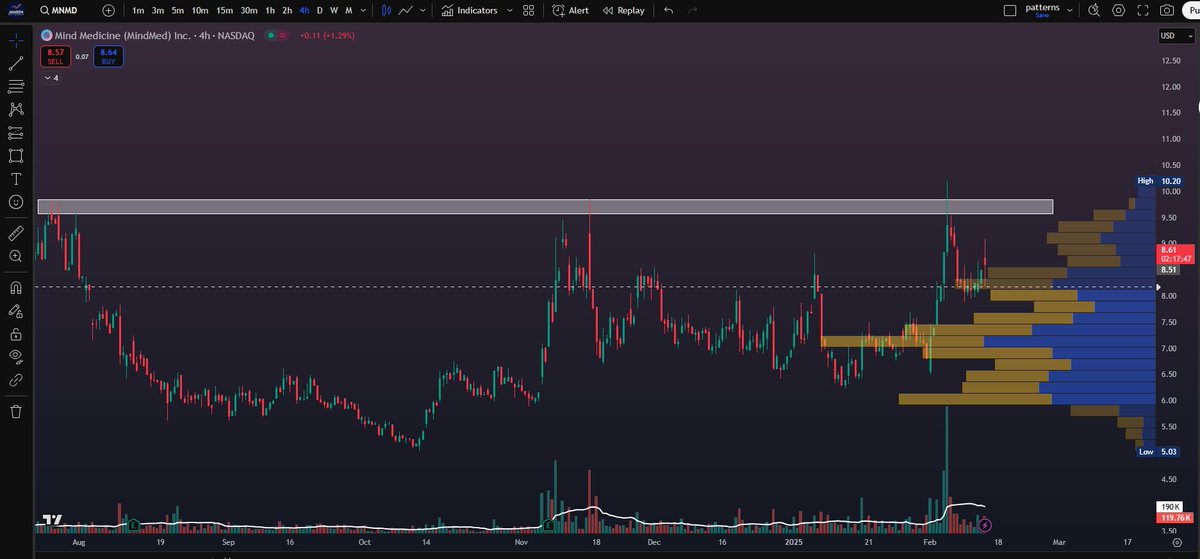Open the chart settings hexagon icon
This screenshot has width=1200, height=559.
click(1118, 10)
